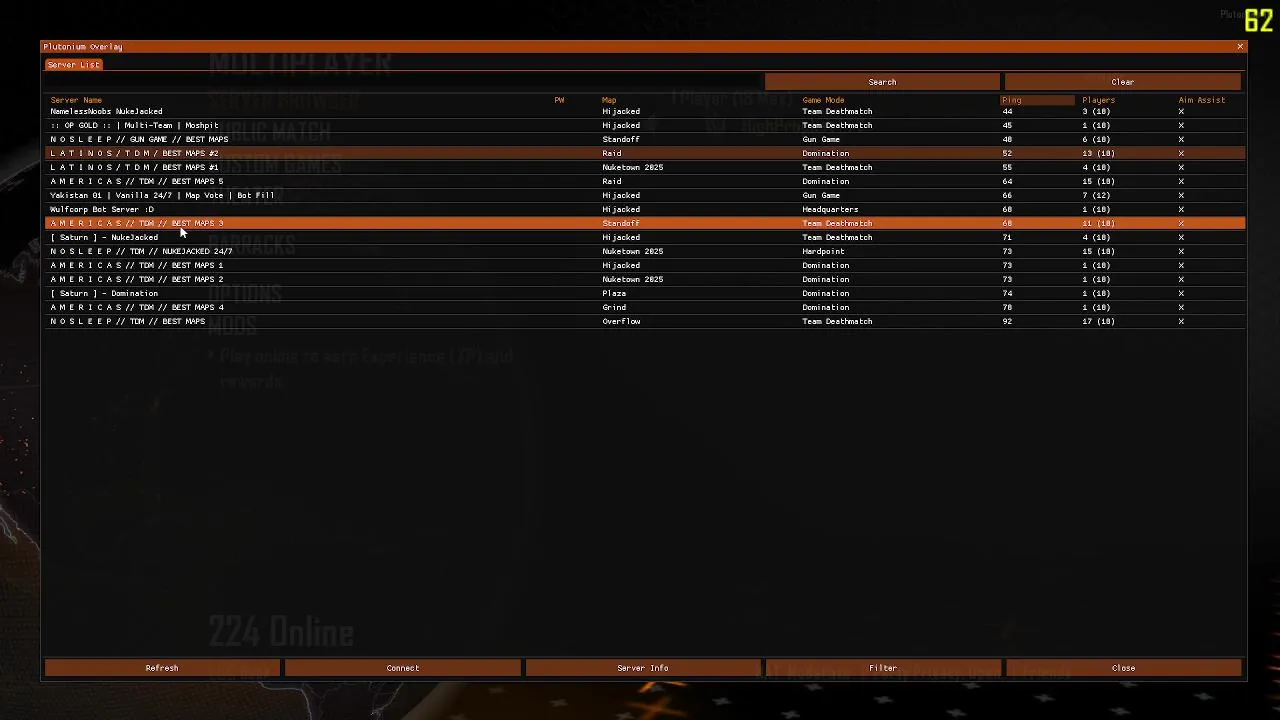
Task: Sort by the Players column header
Action: [1098, 100]
